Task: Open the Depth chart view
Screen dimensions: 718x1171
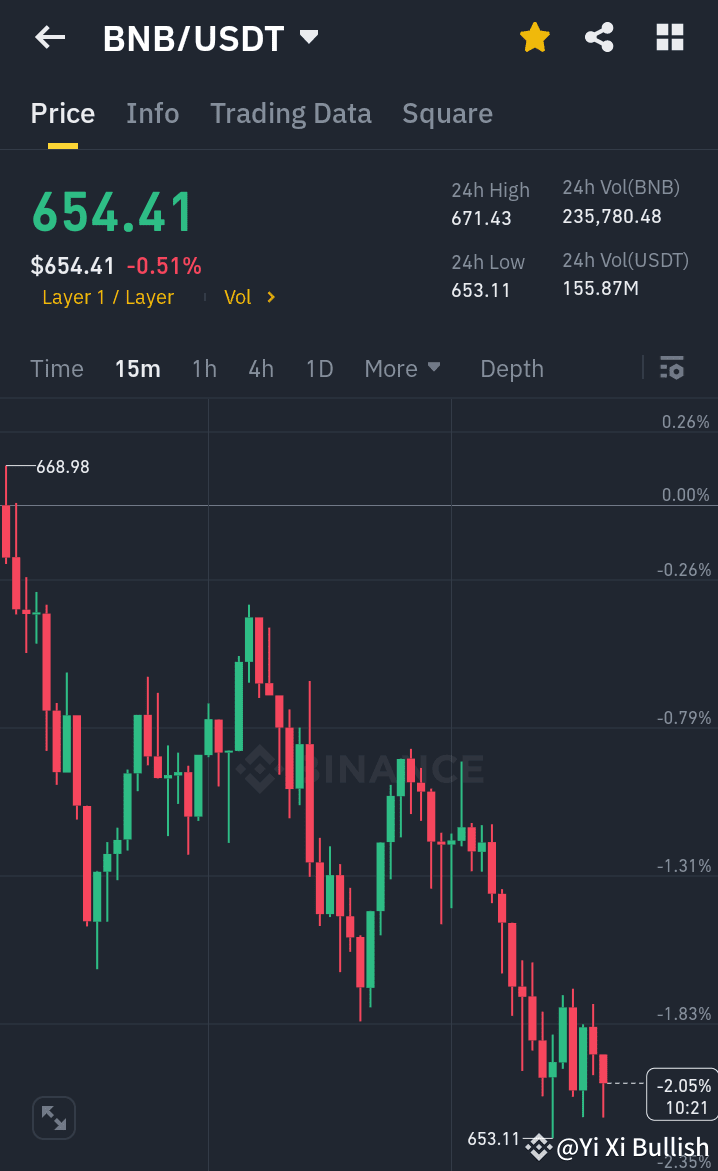Action: 511,368
